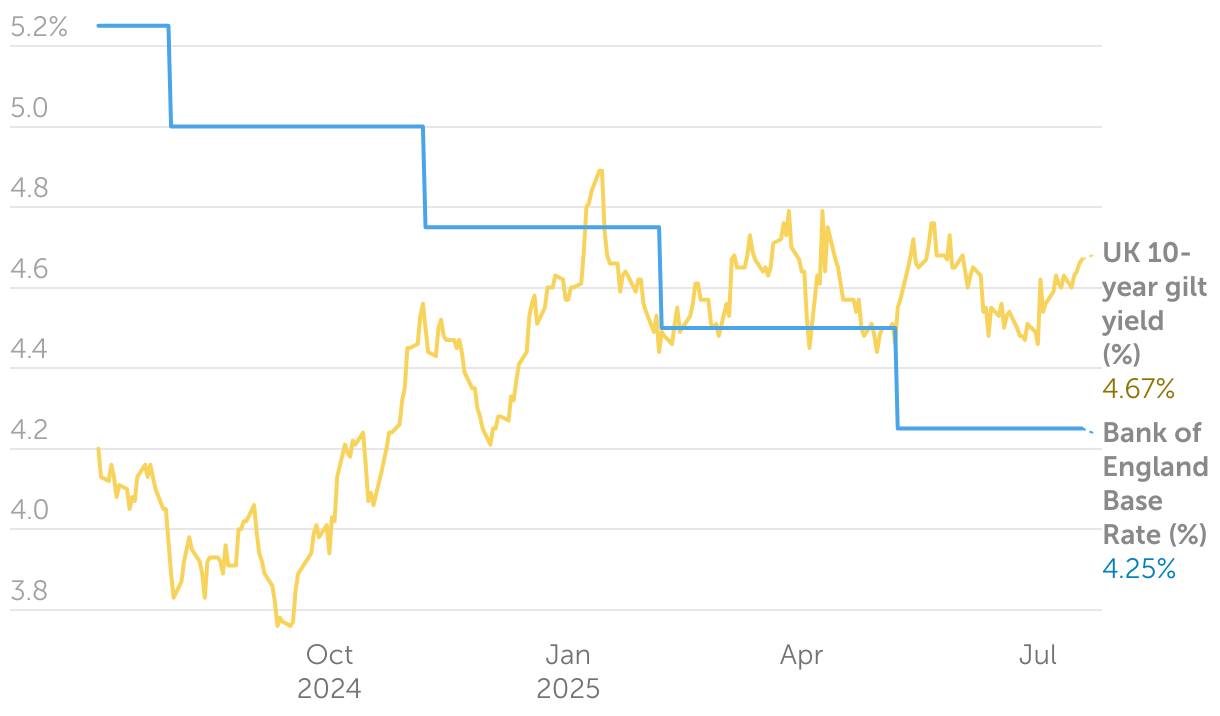Click the 4.8 y-axis label
Screen dimensions: 1220x716
(28, 189)
